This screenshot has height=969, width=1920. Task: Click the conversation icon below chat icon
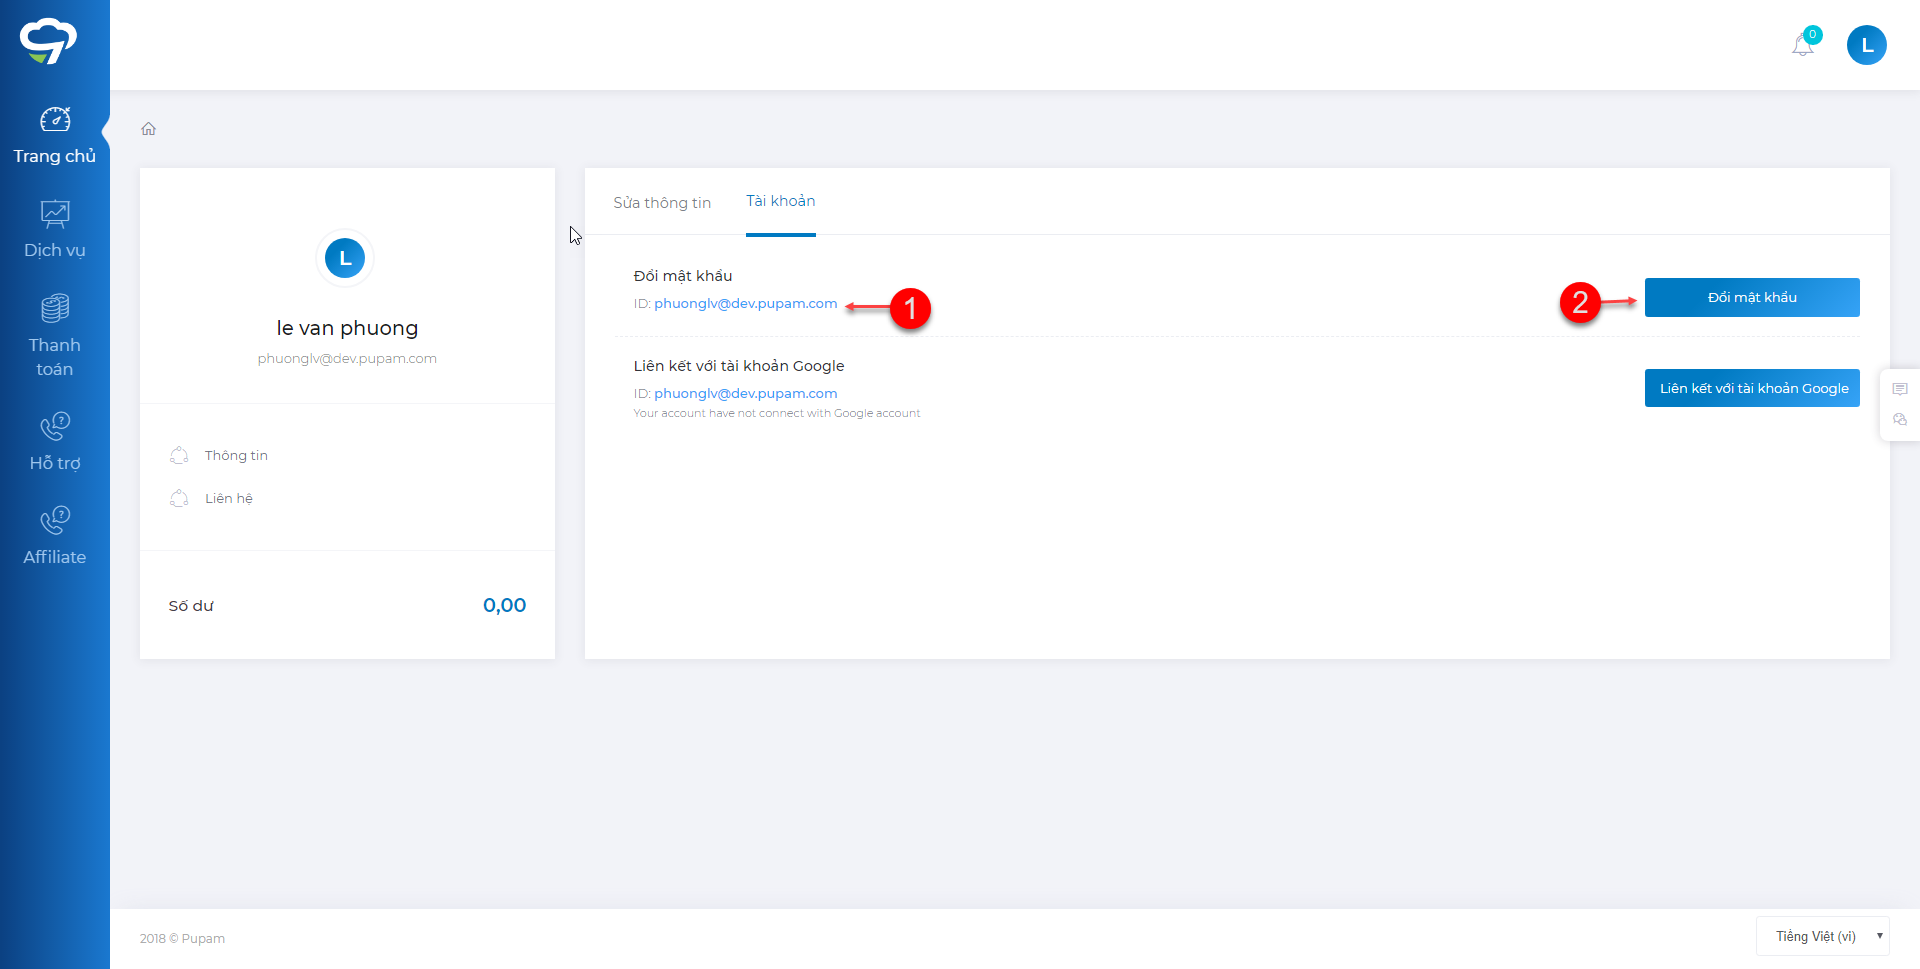click(x=1900, y=420)
